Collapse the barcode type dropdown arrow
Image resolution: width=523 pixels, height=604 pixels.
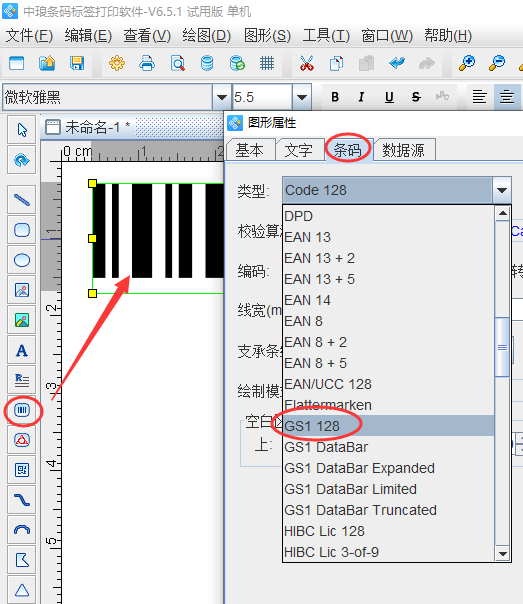pos(501,190)
